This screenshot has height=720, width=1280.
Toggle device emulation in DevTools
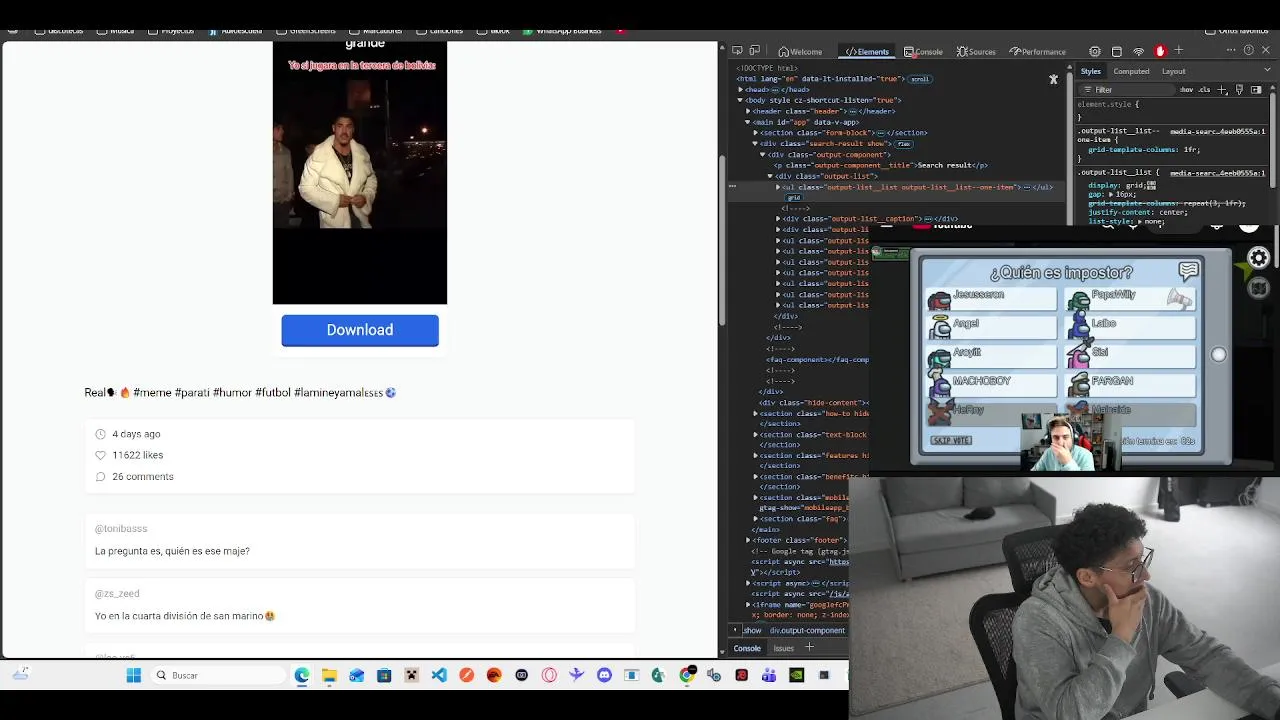tap(753, 51)
